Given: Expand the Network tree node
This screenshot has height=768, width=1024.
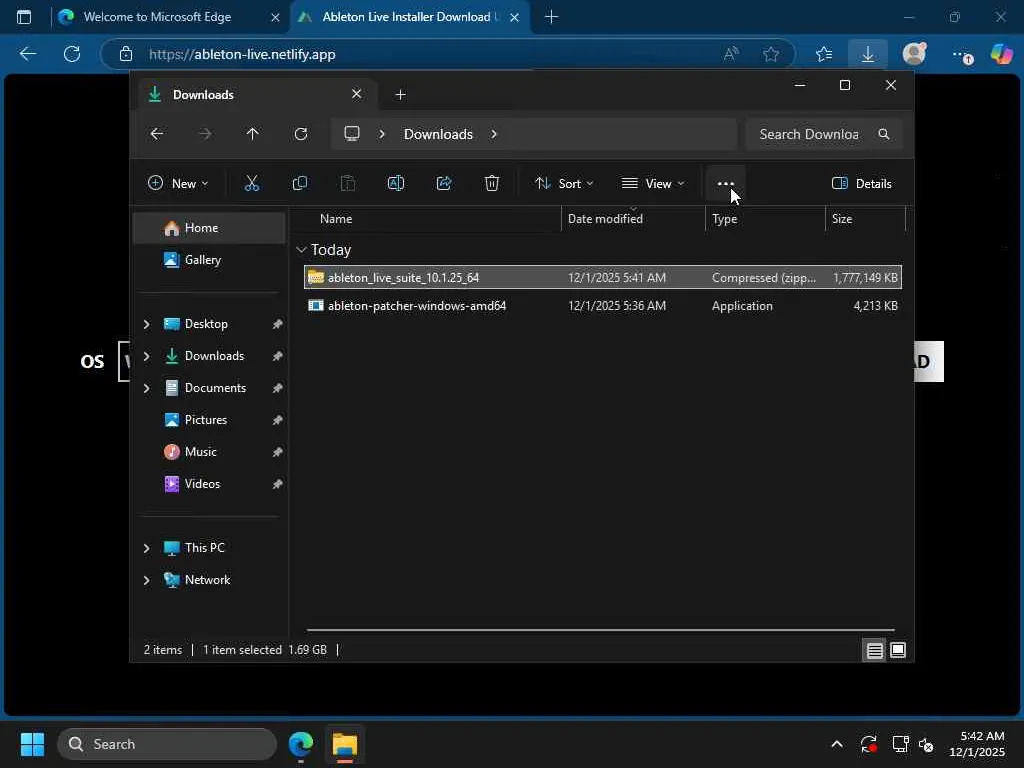Looking at the screenshot, I should [146, 580].
